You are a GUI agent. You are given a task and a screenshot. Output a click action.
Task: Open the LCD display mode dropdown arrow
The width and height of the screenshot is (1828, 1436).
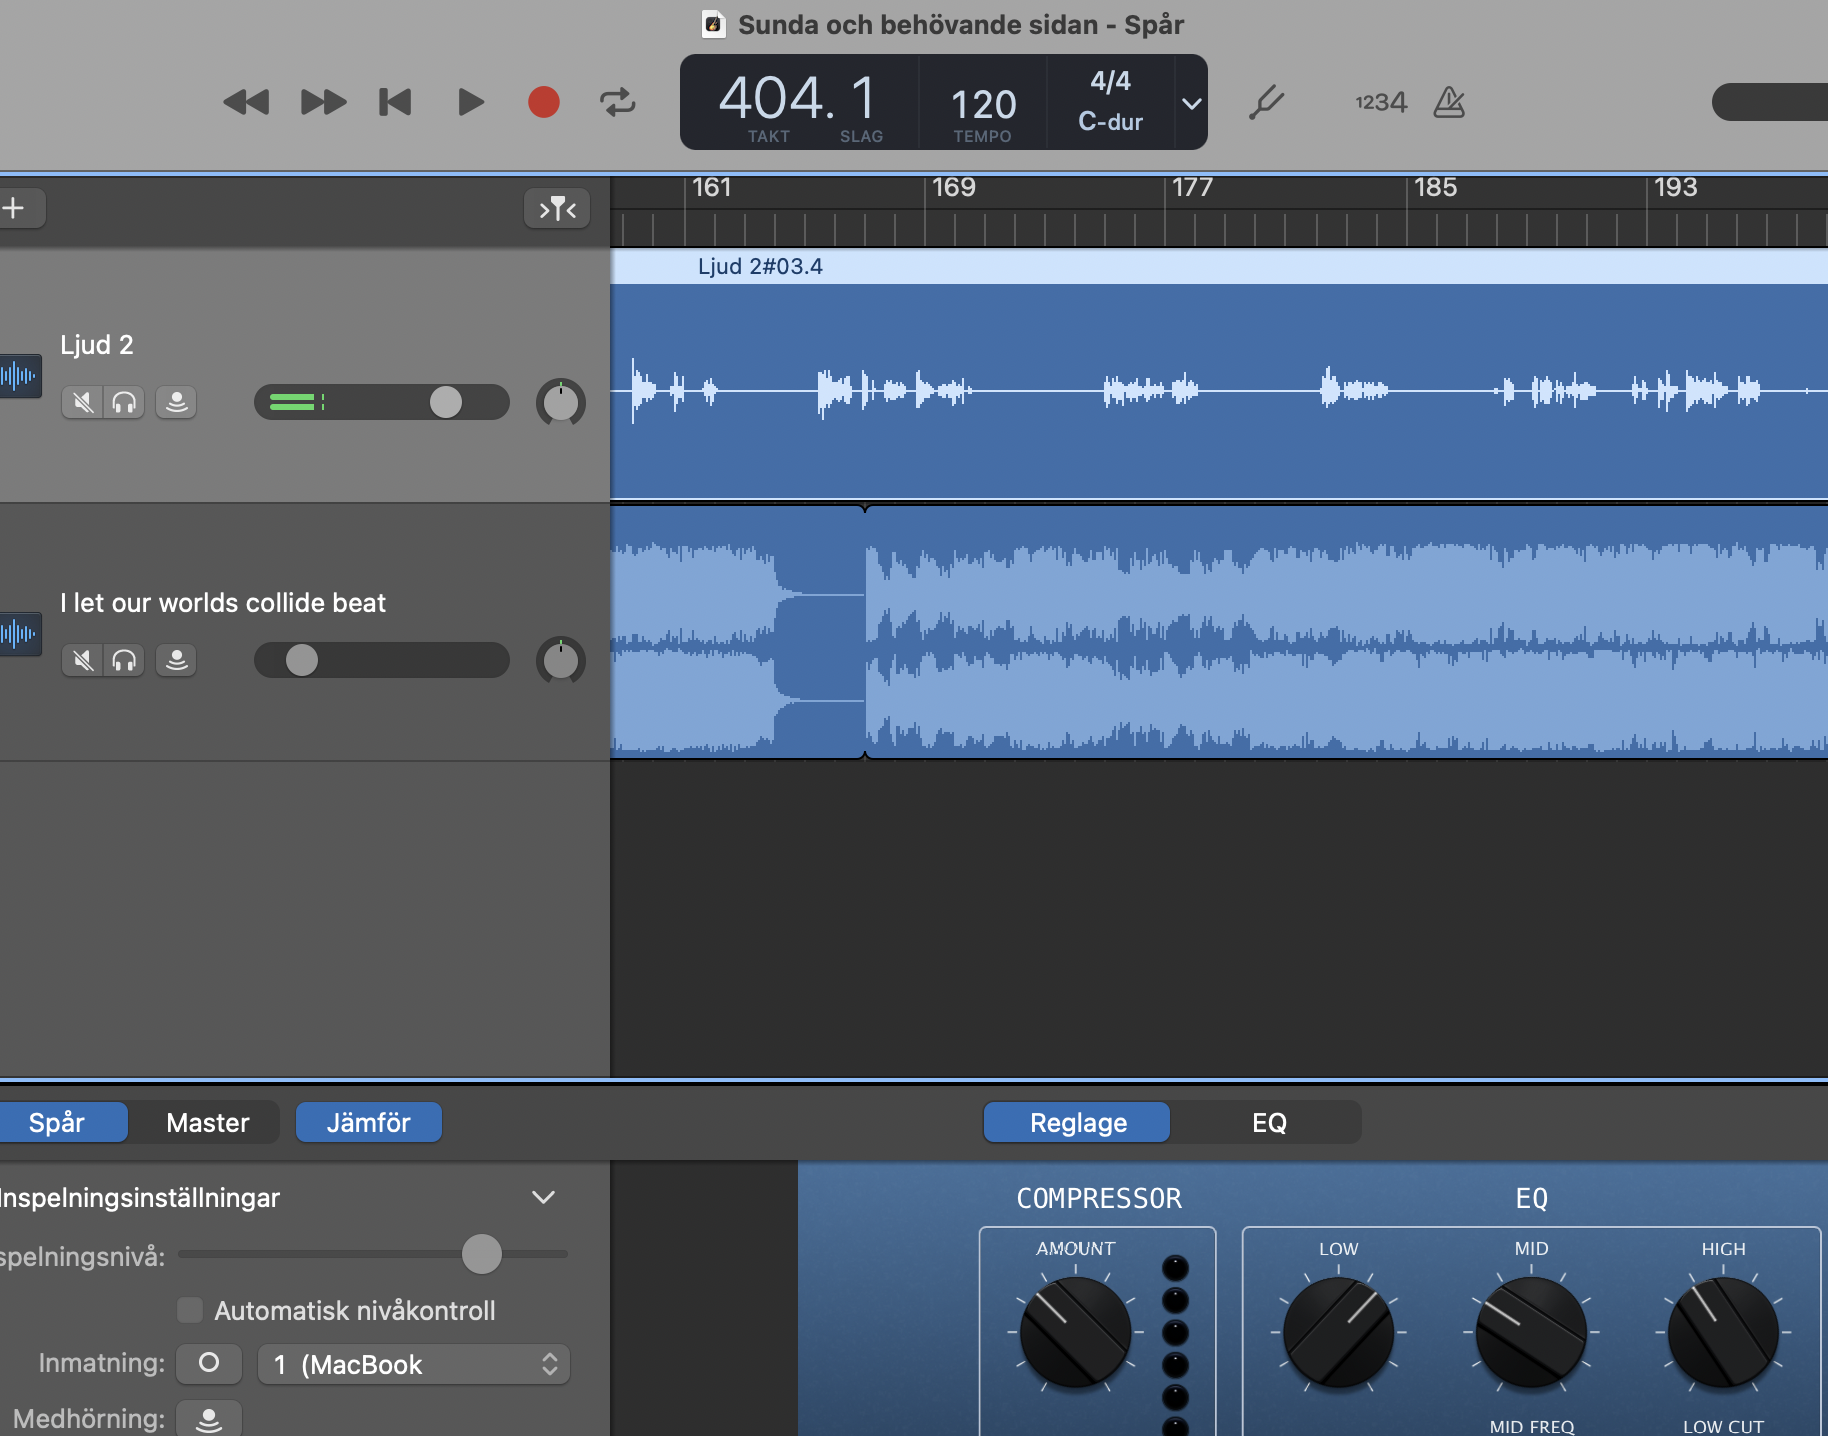pos(1191,103)
